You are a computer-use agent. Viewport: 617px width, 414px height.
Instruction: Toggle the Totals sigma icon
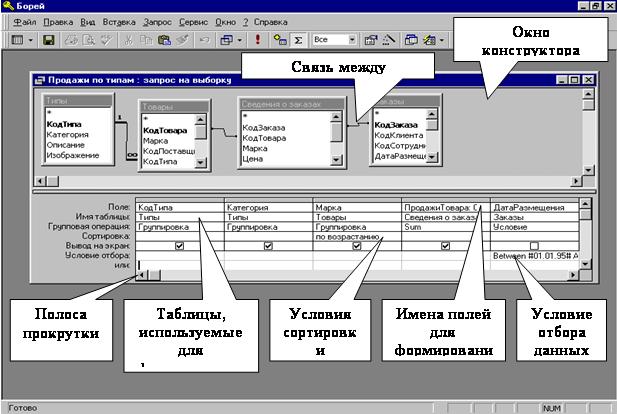click(300, 41)
